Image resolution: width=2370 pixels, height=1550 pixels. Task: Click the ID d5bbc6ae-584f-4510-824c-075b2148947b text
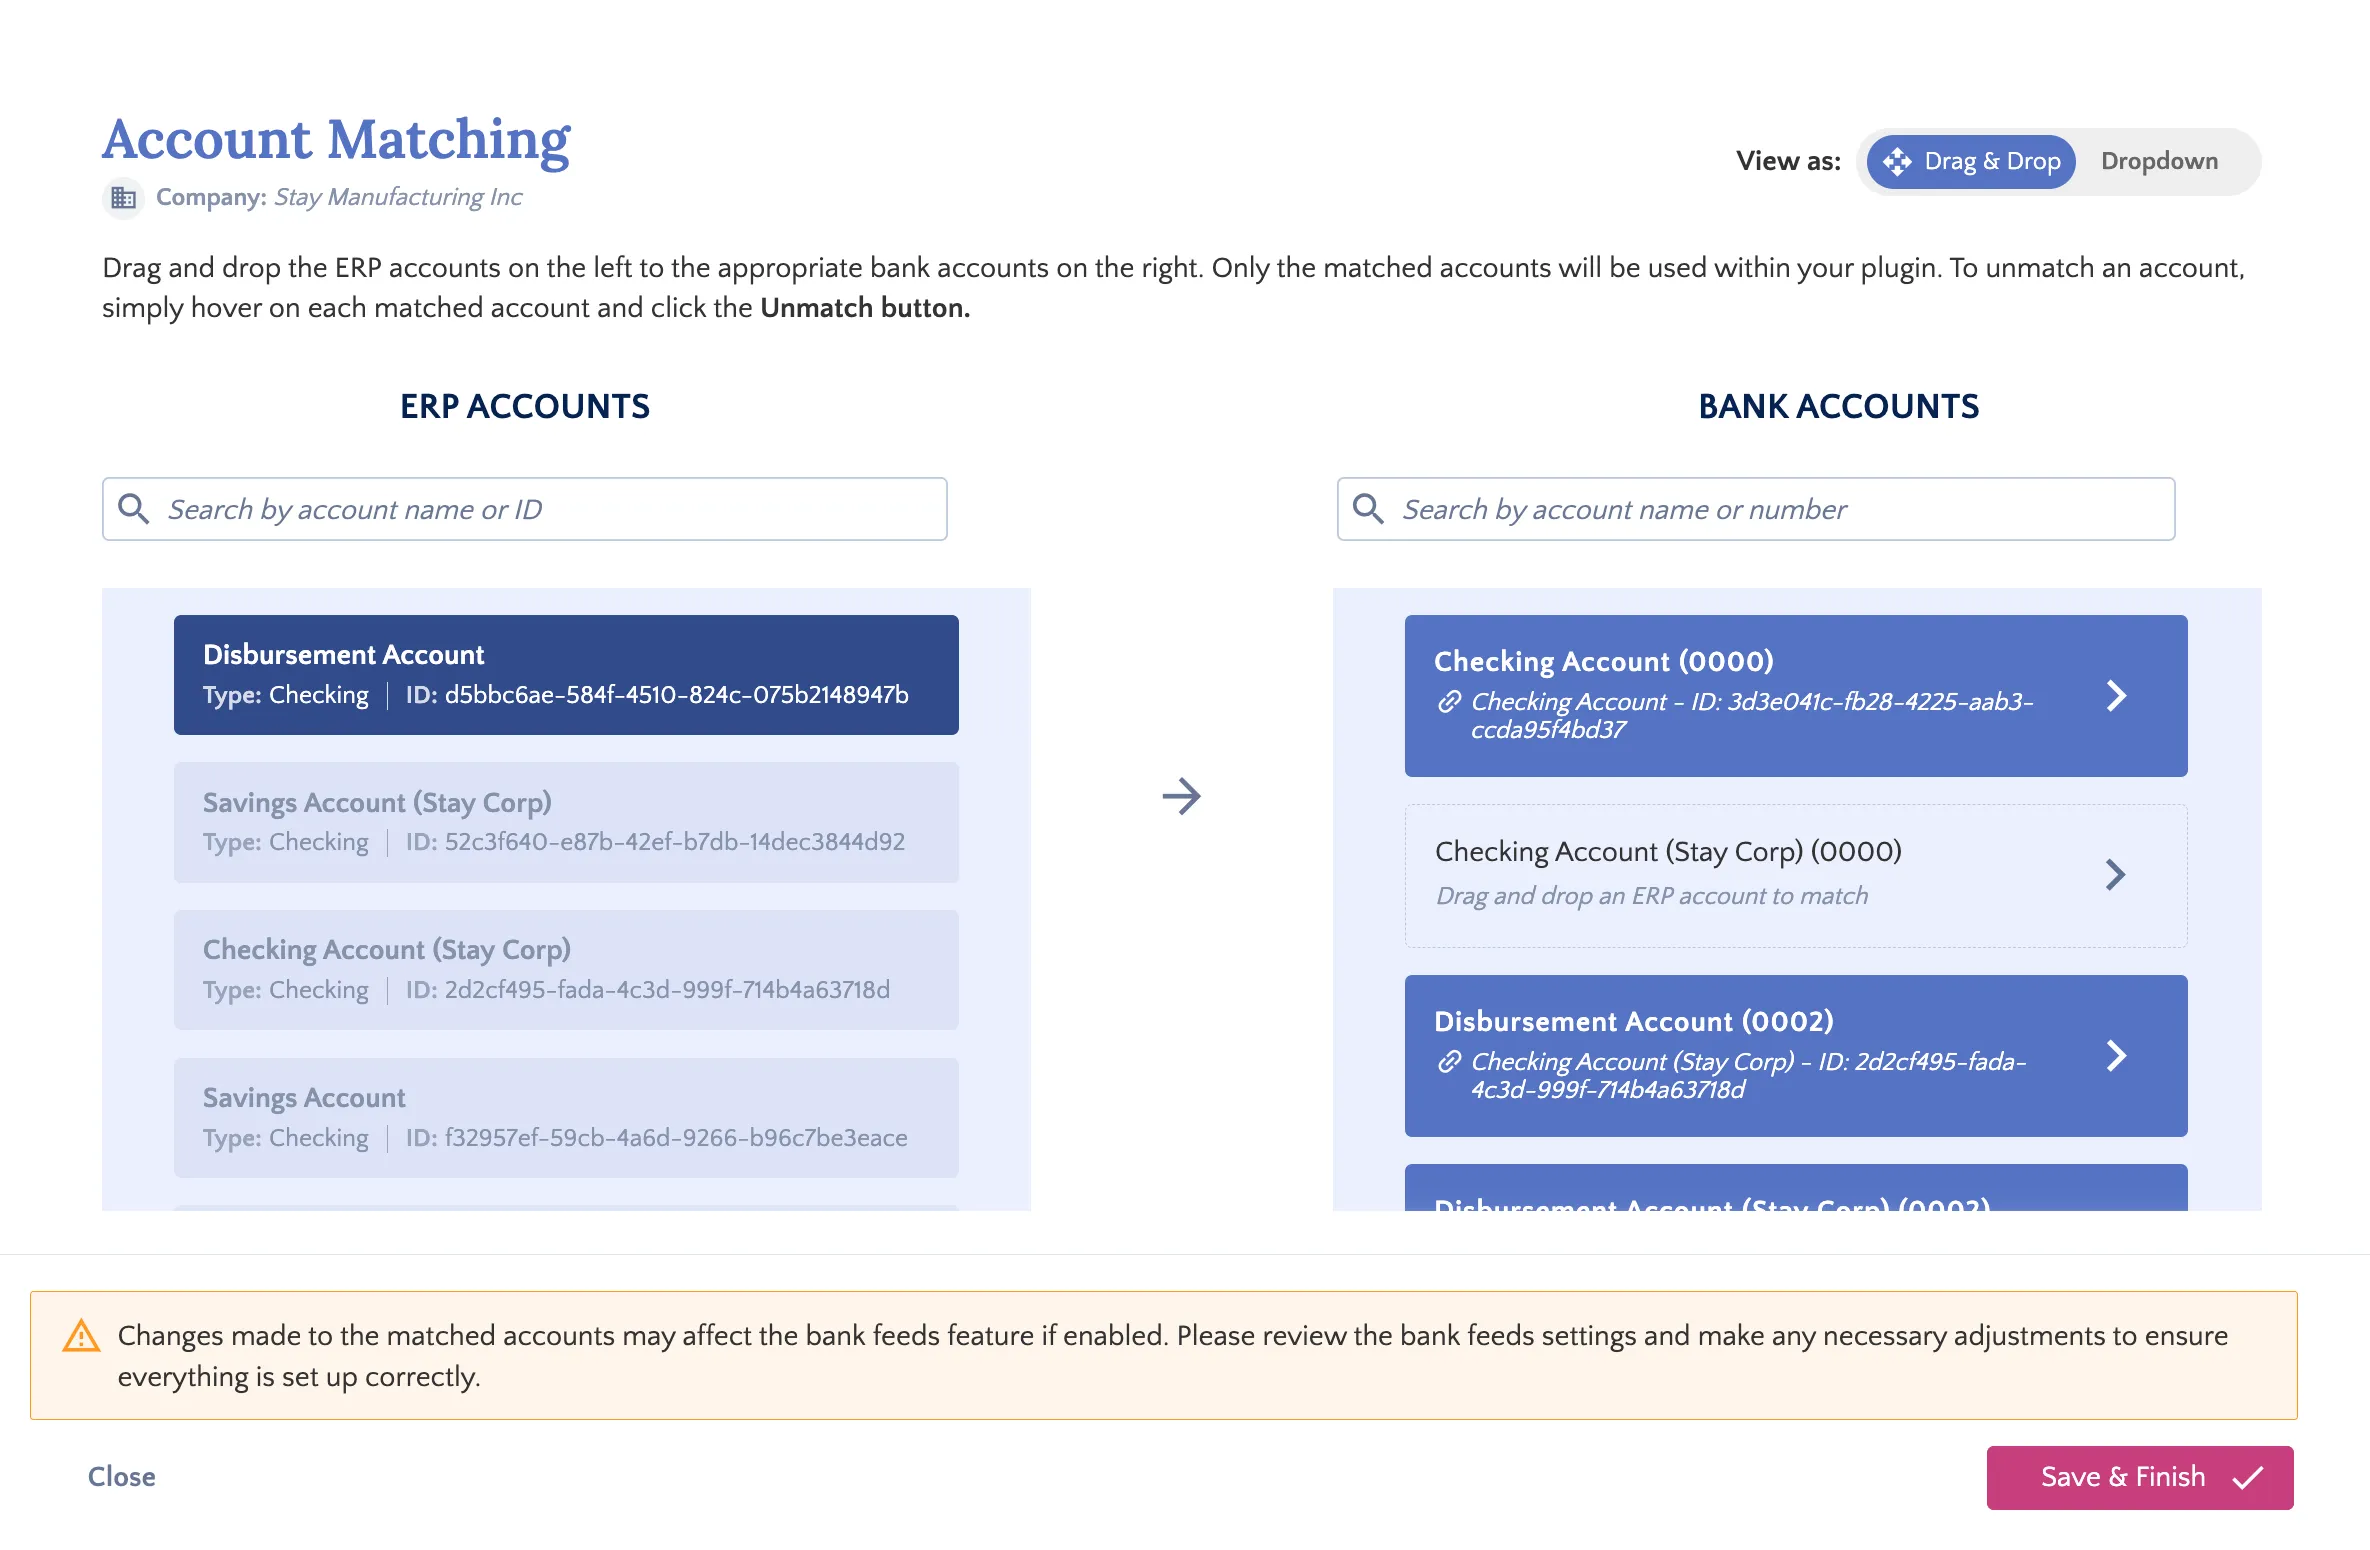point(657,695)
